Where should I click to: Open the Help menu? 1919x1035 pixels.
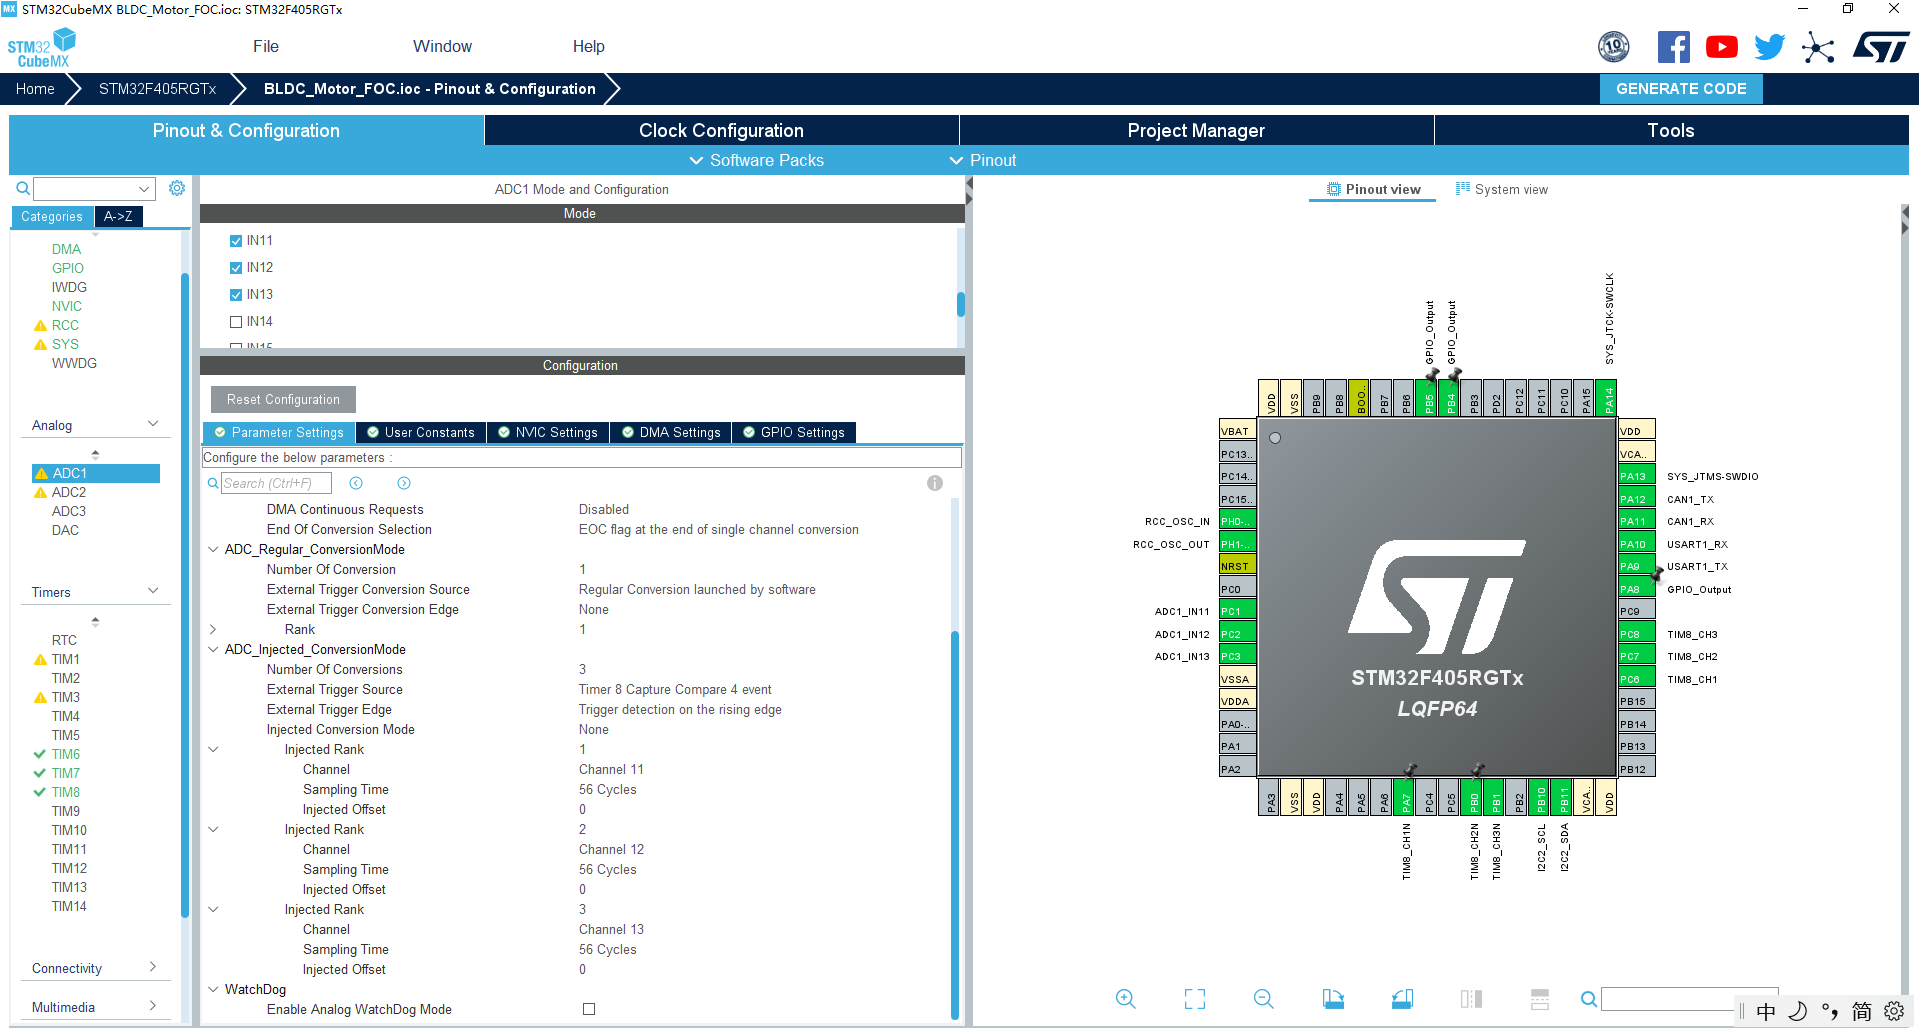point(588,46)
